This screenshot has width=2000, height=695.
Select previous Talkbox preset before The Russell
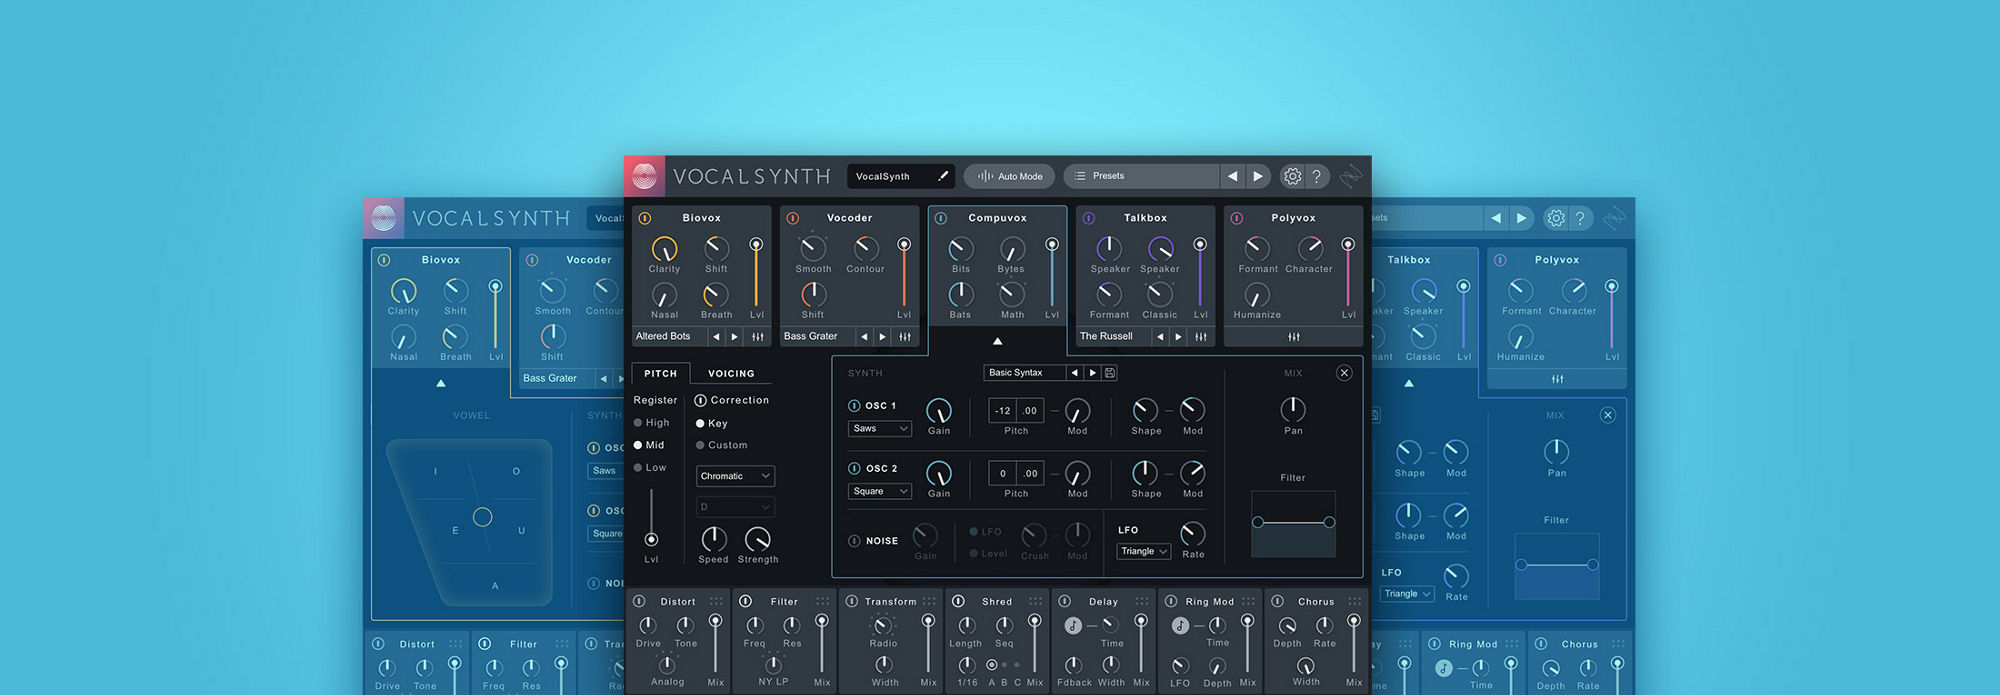click(x=1160, y=337)
